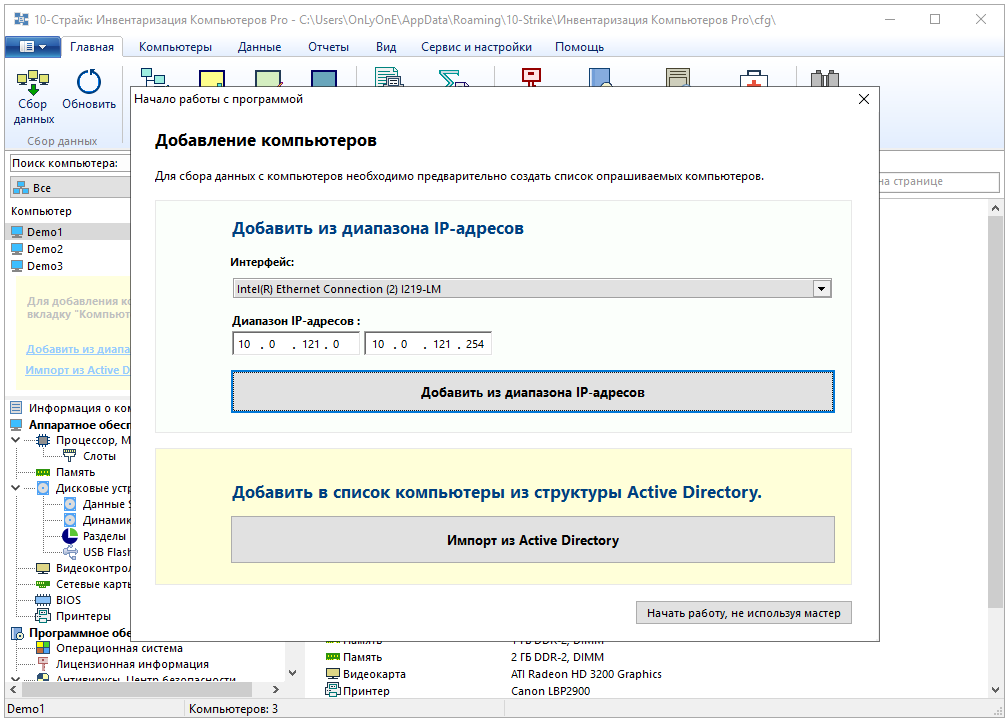The width and height of the screenshot is (1008, 720).
Task: Open the blue application menu button
Action: pyautogui.click(x=32, y=46)
